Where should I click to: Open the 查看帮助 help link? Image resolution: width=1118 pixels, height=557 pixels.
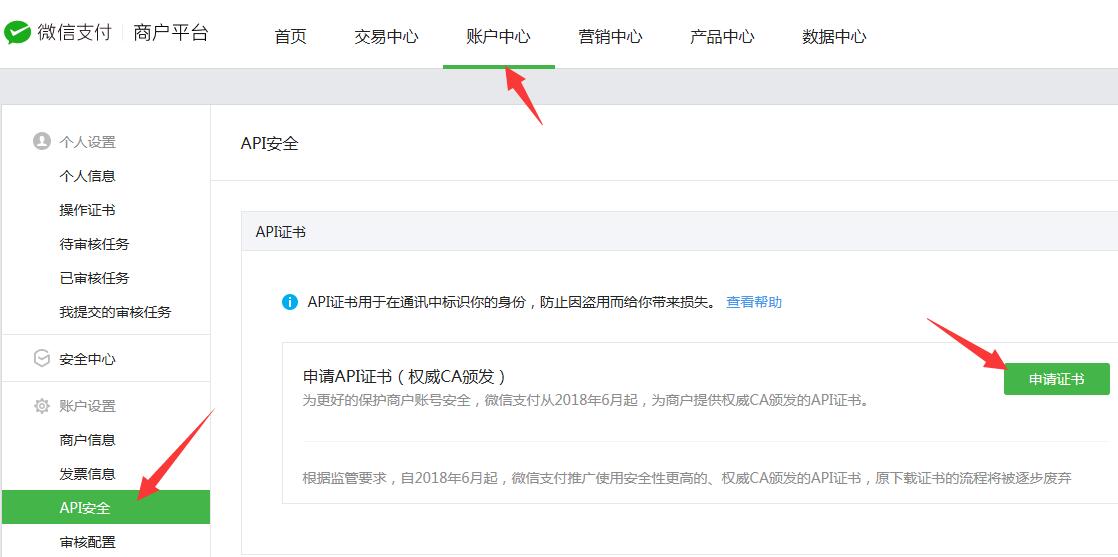754,302
